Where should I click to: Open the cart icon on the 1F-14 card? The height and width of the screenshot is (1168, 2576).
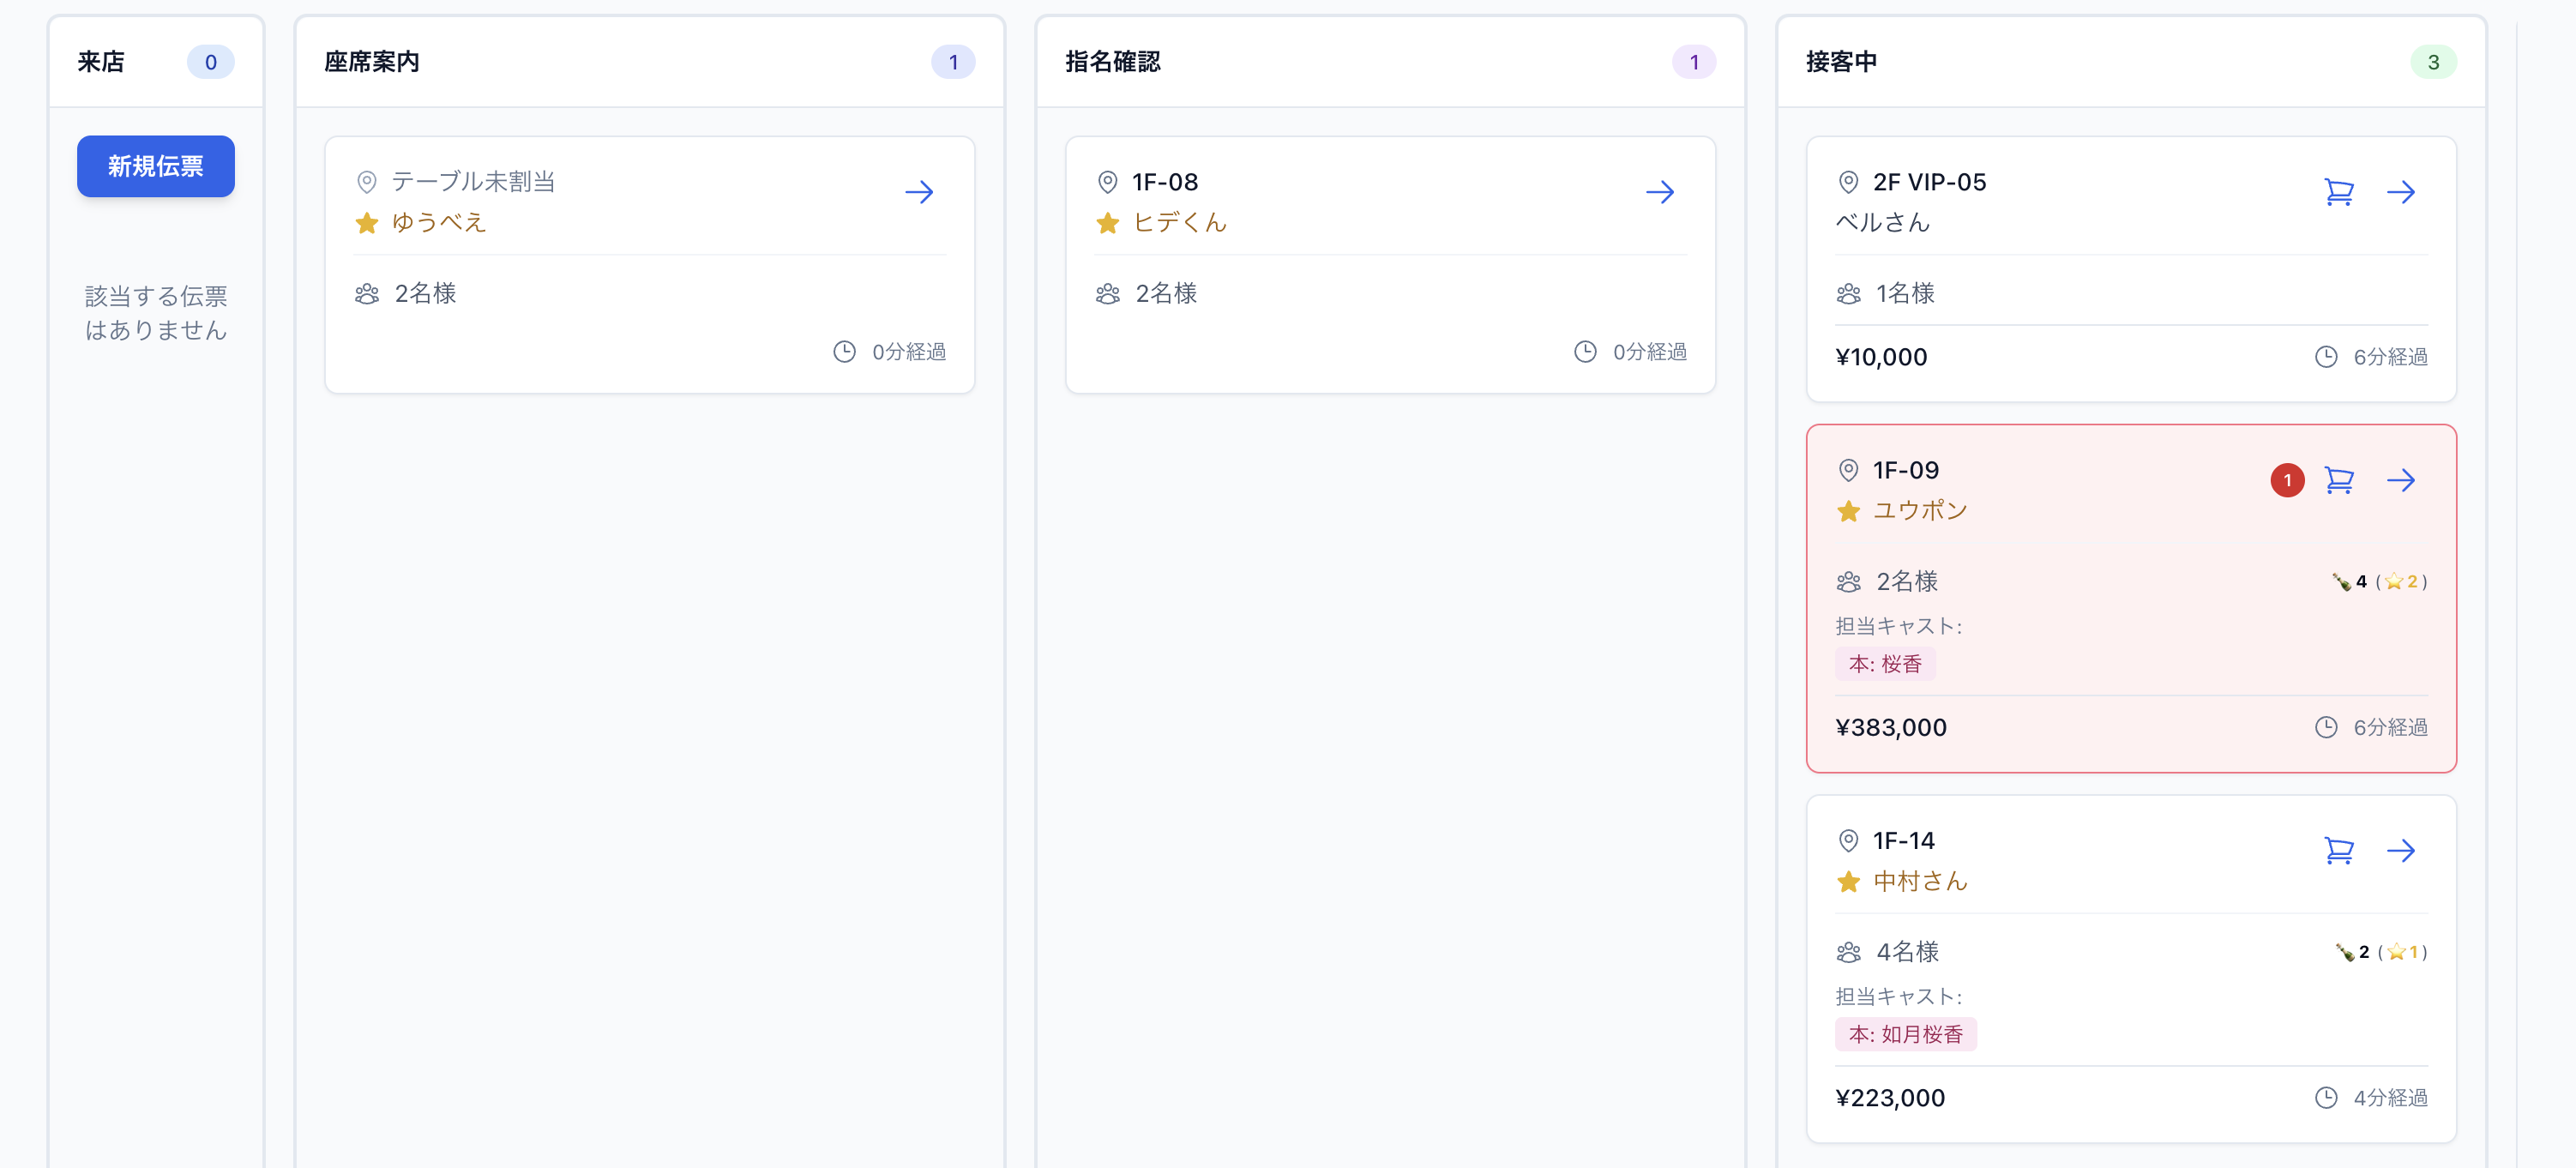coord(2339,852)
